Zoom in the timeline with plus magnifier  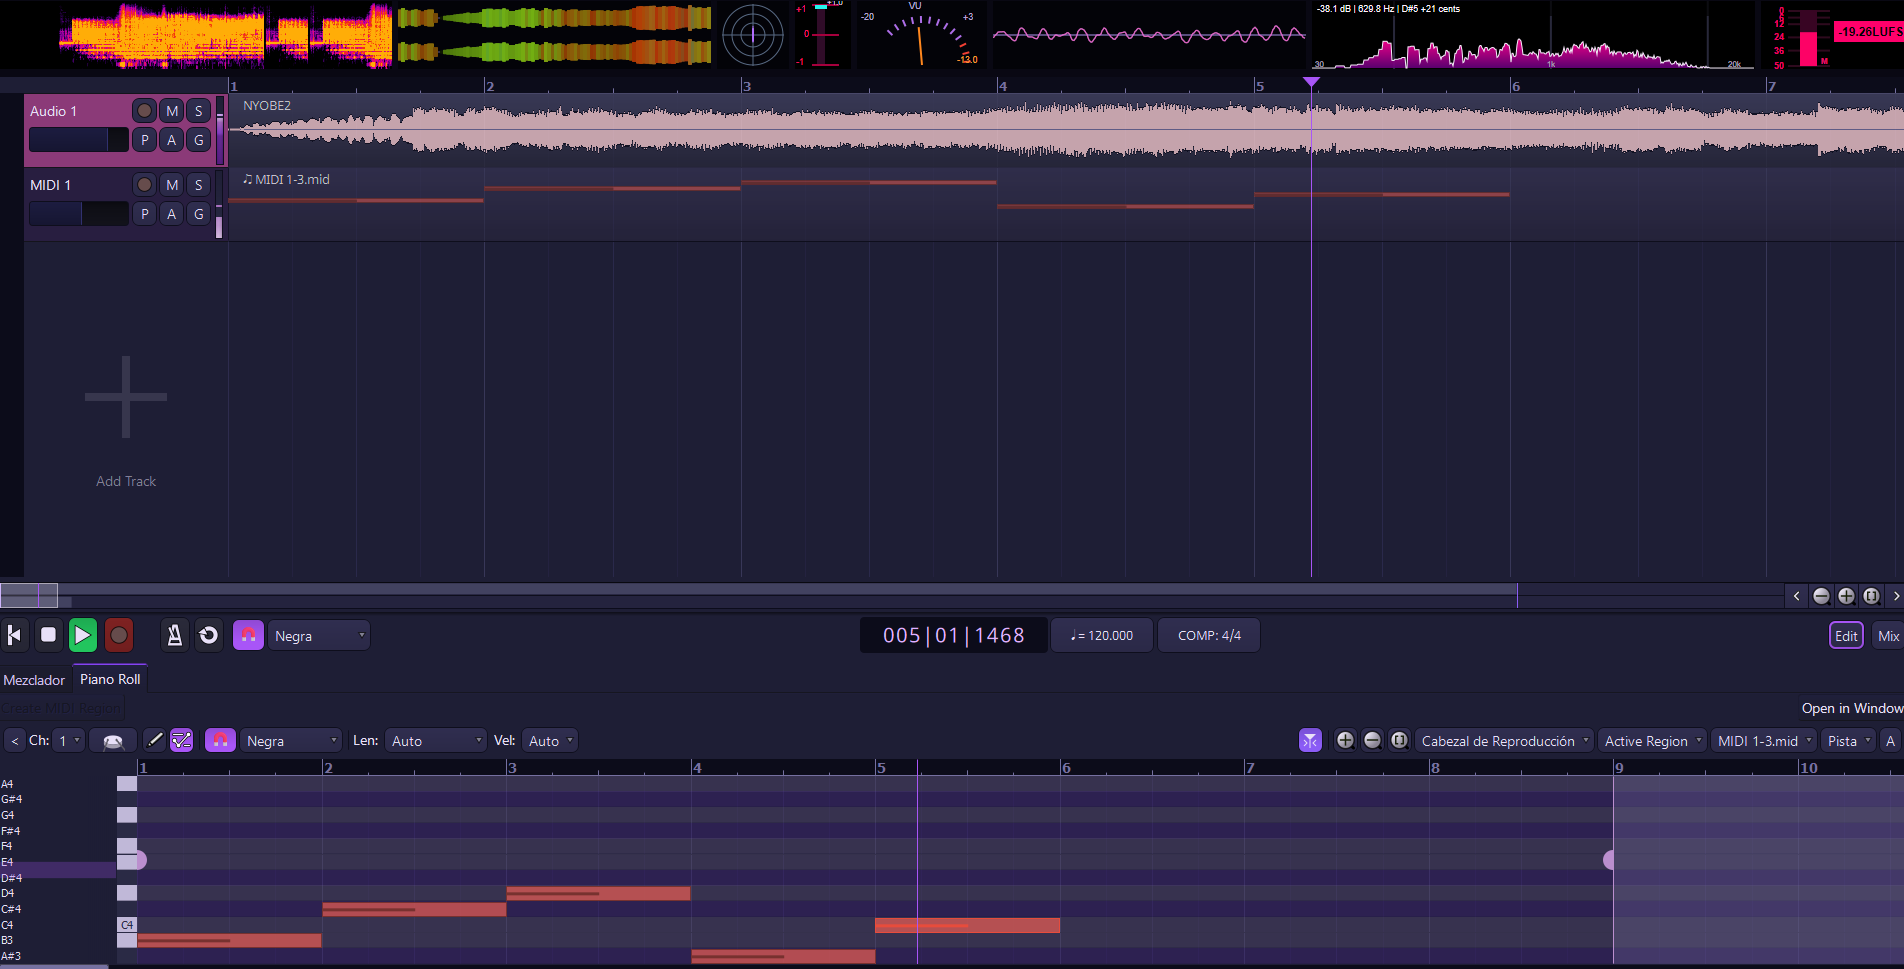(1846, 596)
